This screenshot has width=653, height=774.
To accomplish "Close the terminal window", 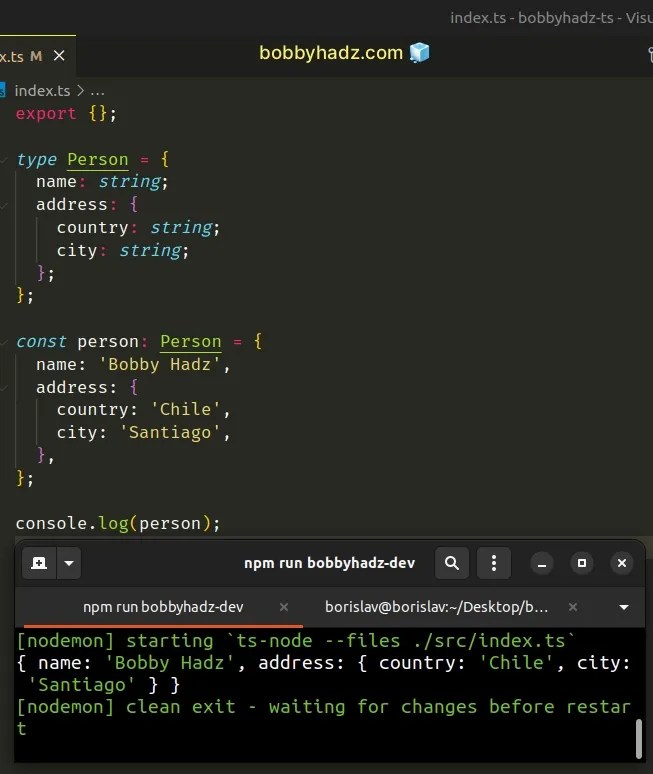I will [622, 563].
